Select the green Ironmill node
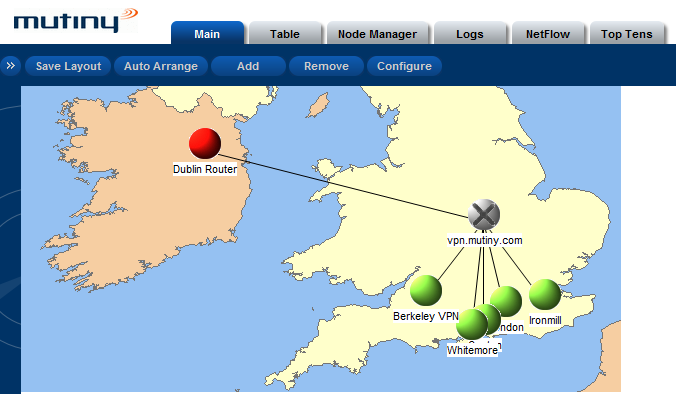The image size is (676, 394). click(x=545, y=295)
